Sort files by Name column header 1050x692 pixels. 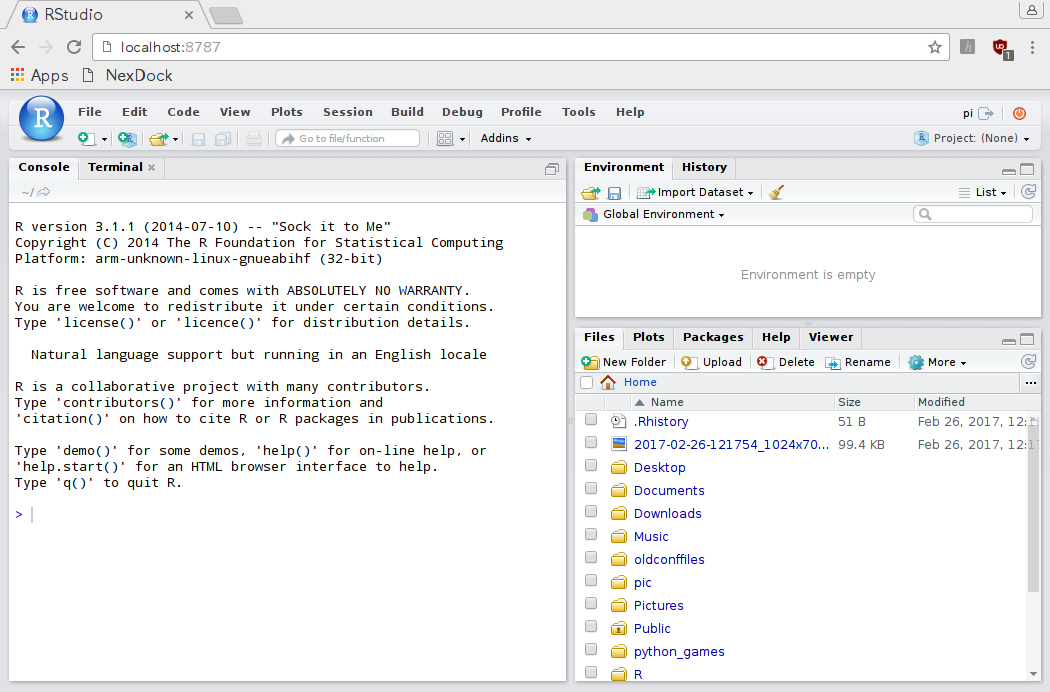point(733,402)
